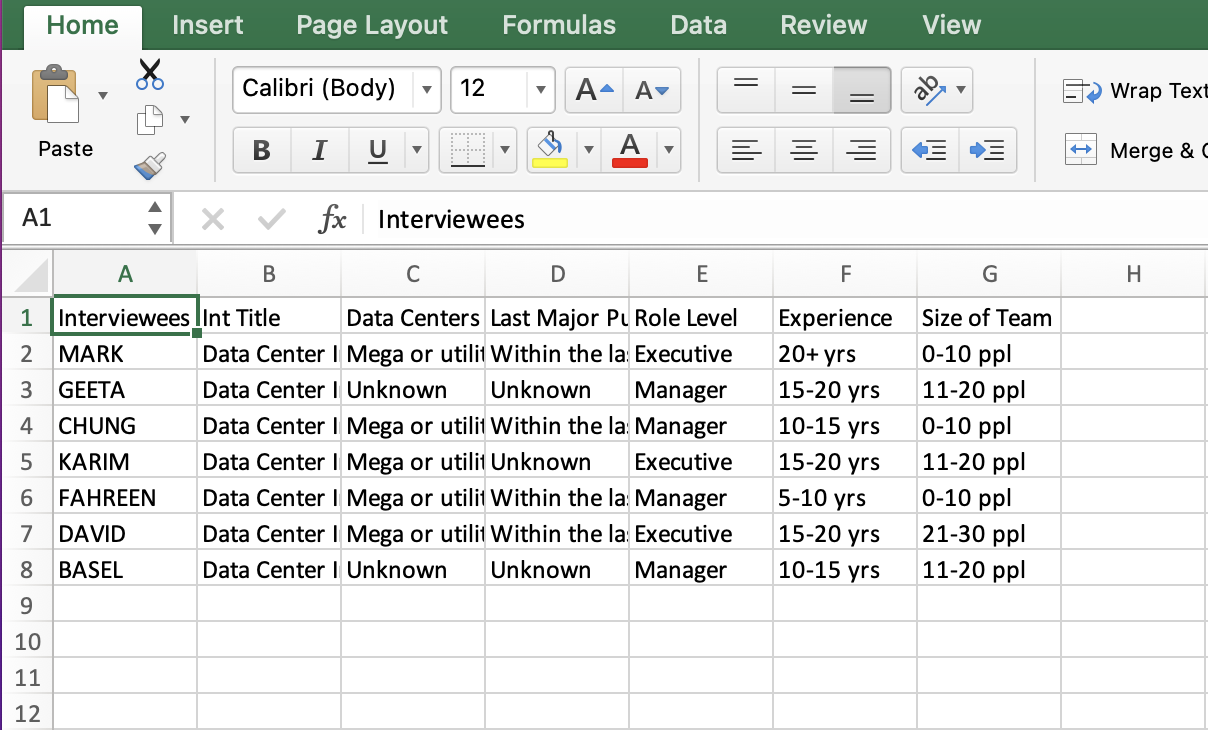This screenshot has width=1208, height=730.
Task: Align text to middle vertically
Action: [x=803, y=91]
